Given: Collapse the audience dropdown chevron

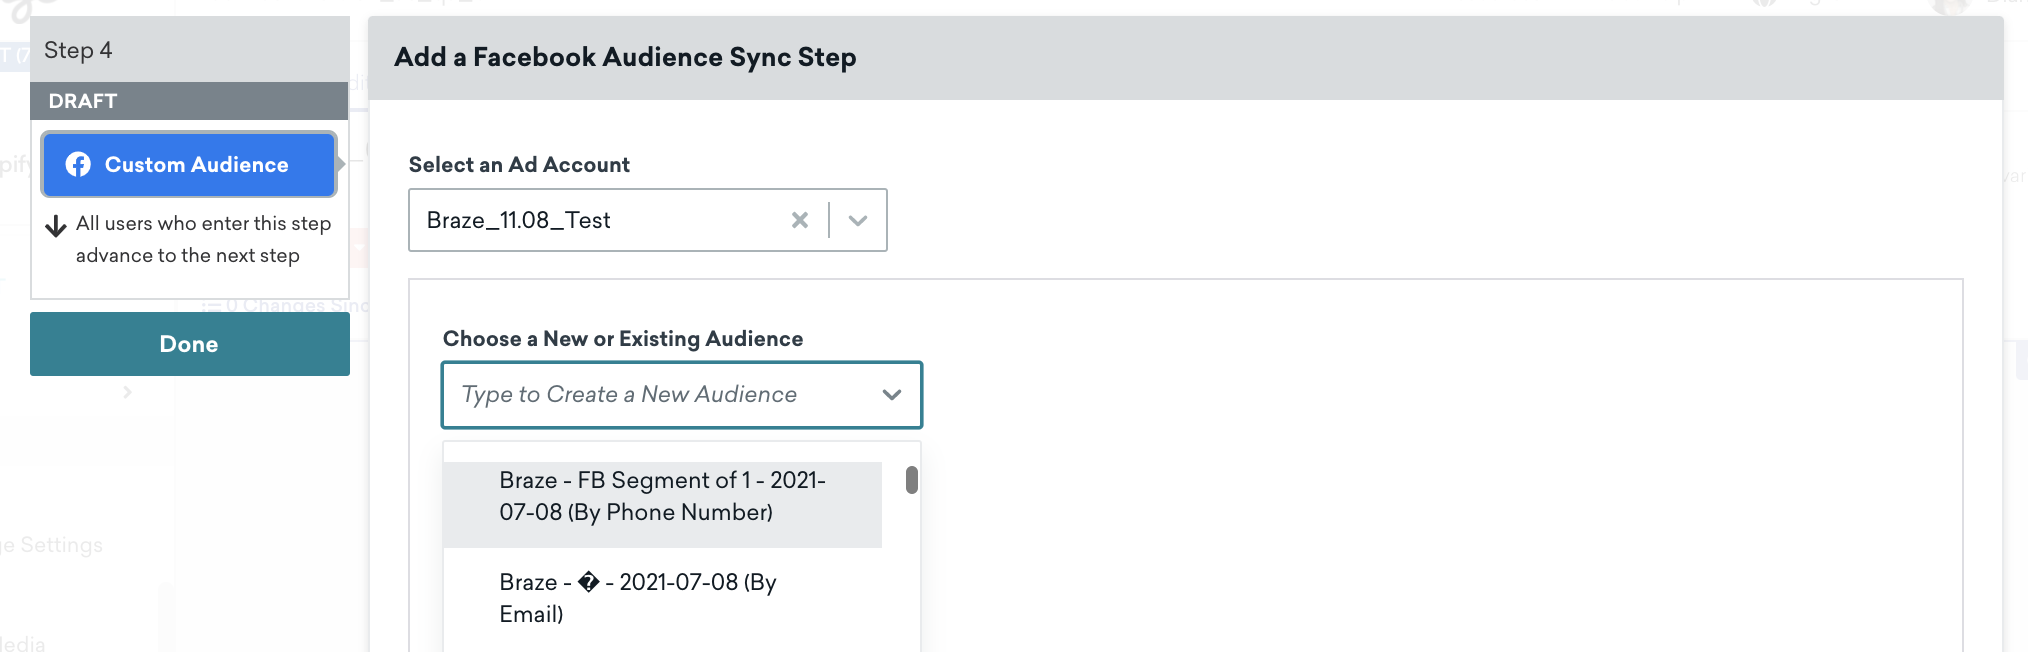Looking at the screenshot, I should click(x=892, y=394).
